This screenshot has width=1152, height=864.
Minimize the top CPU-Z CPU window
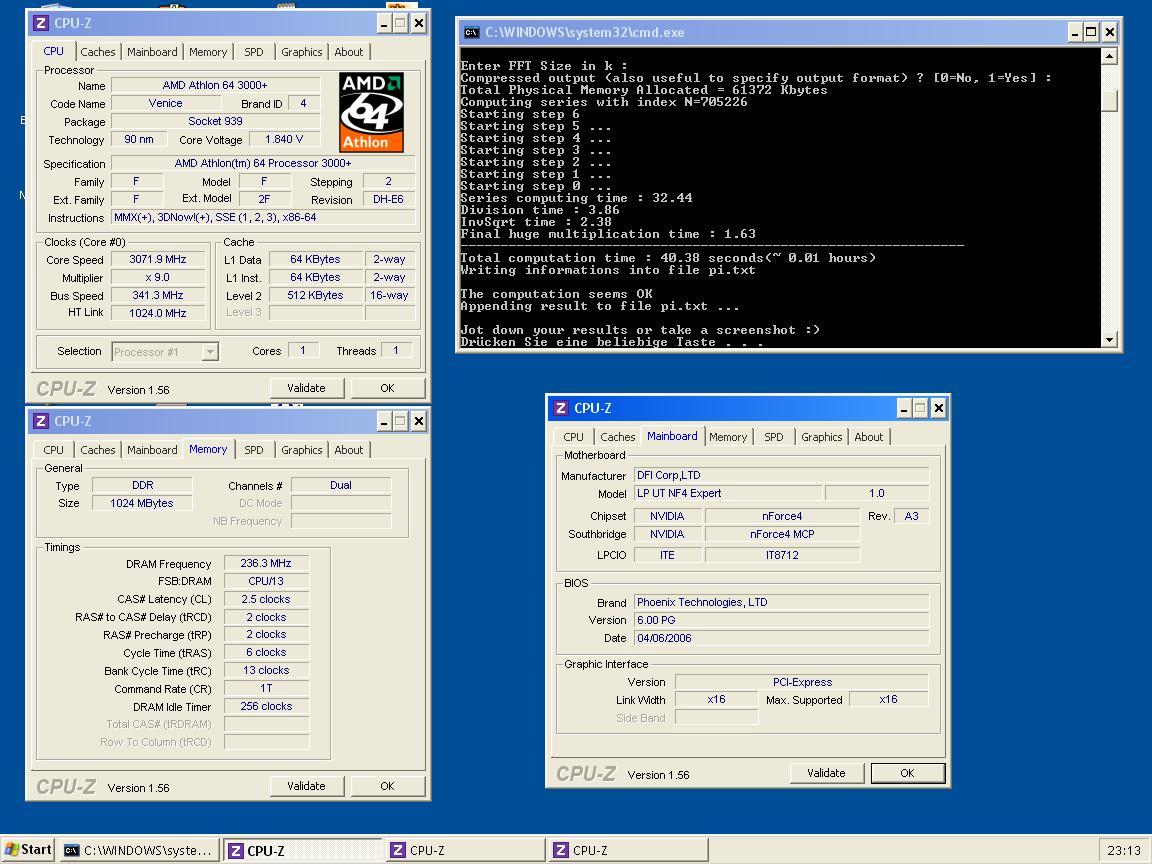pos(384,24)
